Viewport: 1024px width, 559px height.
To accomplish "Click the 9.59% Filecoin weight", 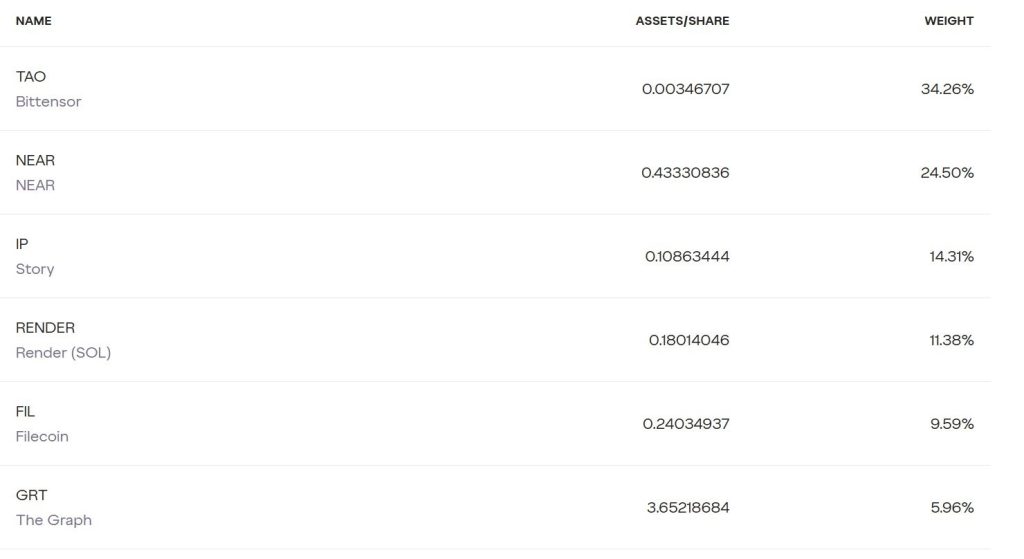I will 951,424.
